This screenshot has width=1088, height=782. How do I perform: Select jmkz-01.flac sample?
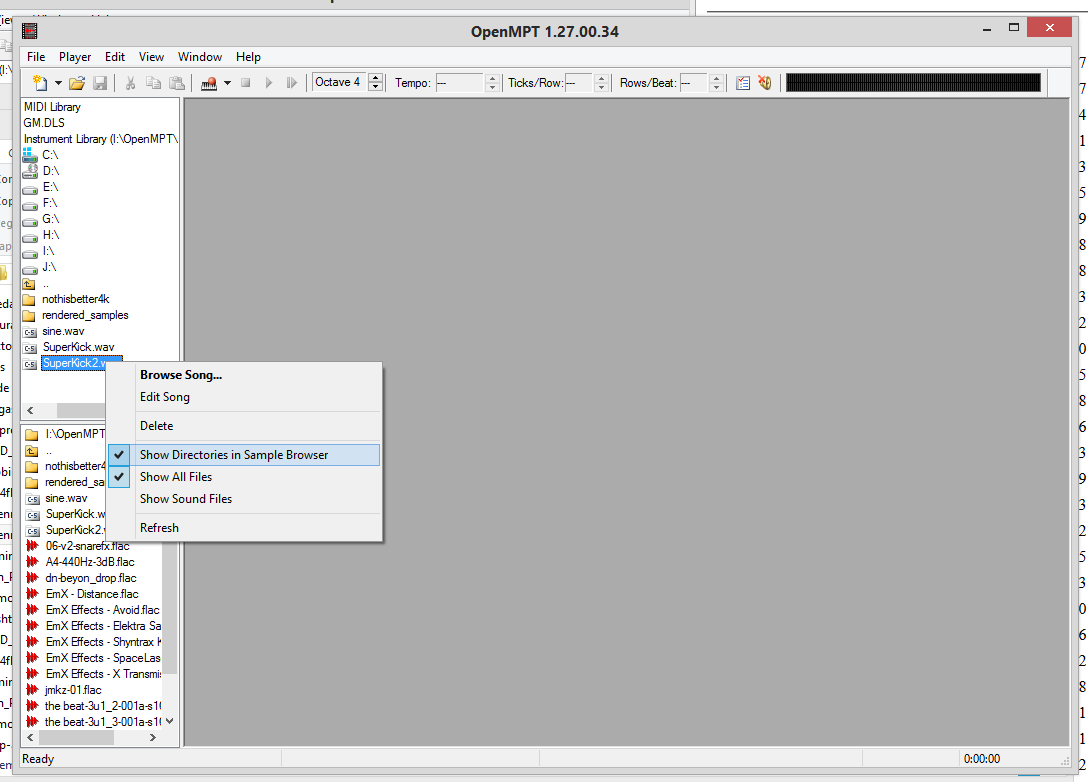click(74, 690)
